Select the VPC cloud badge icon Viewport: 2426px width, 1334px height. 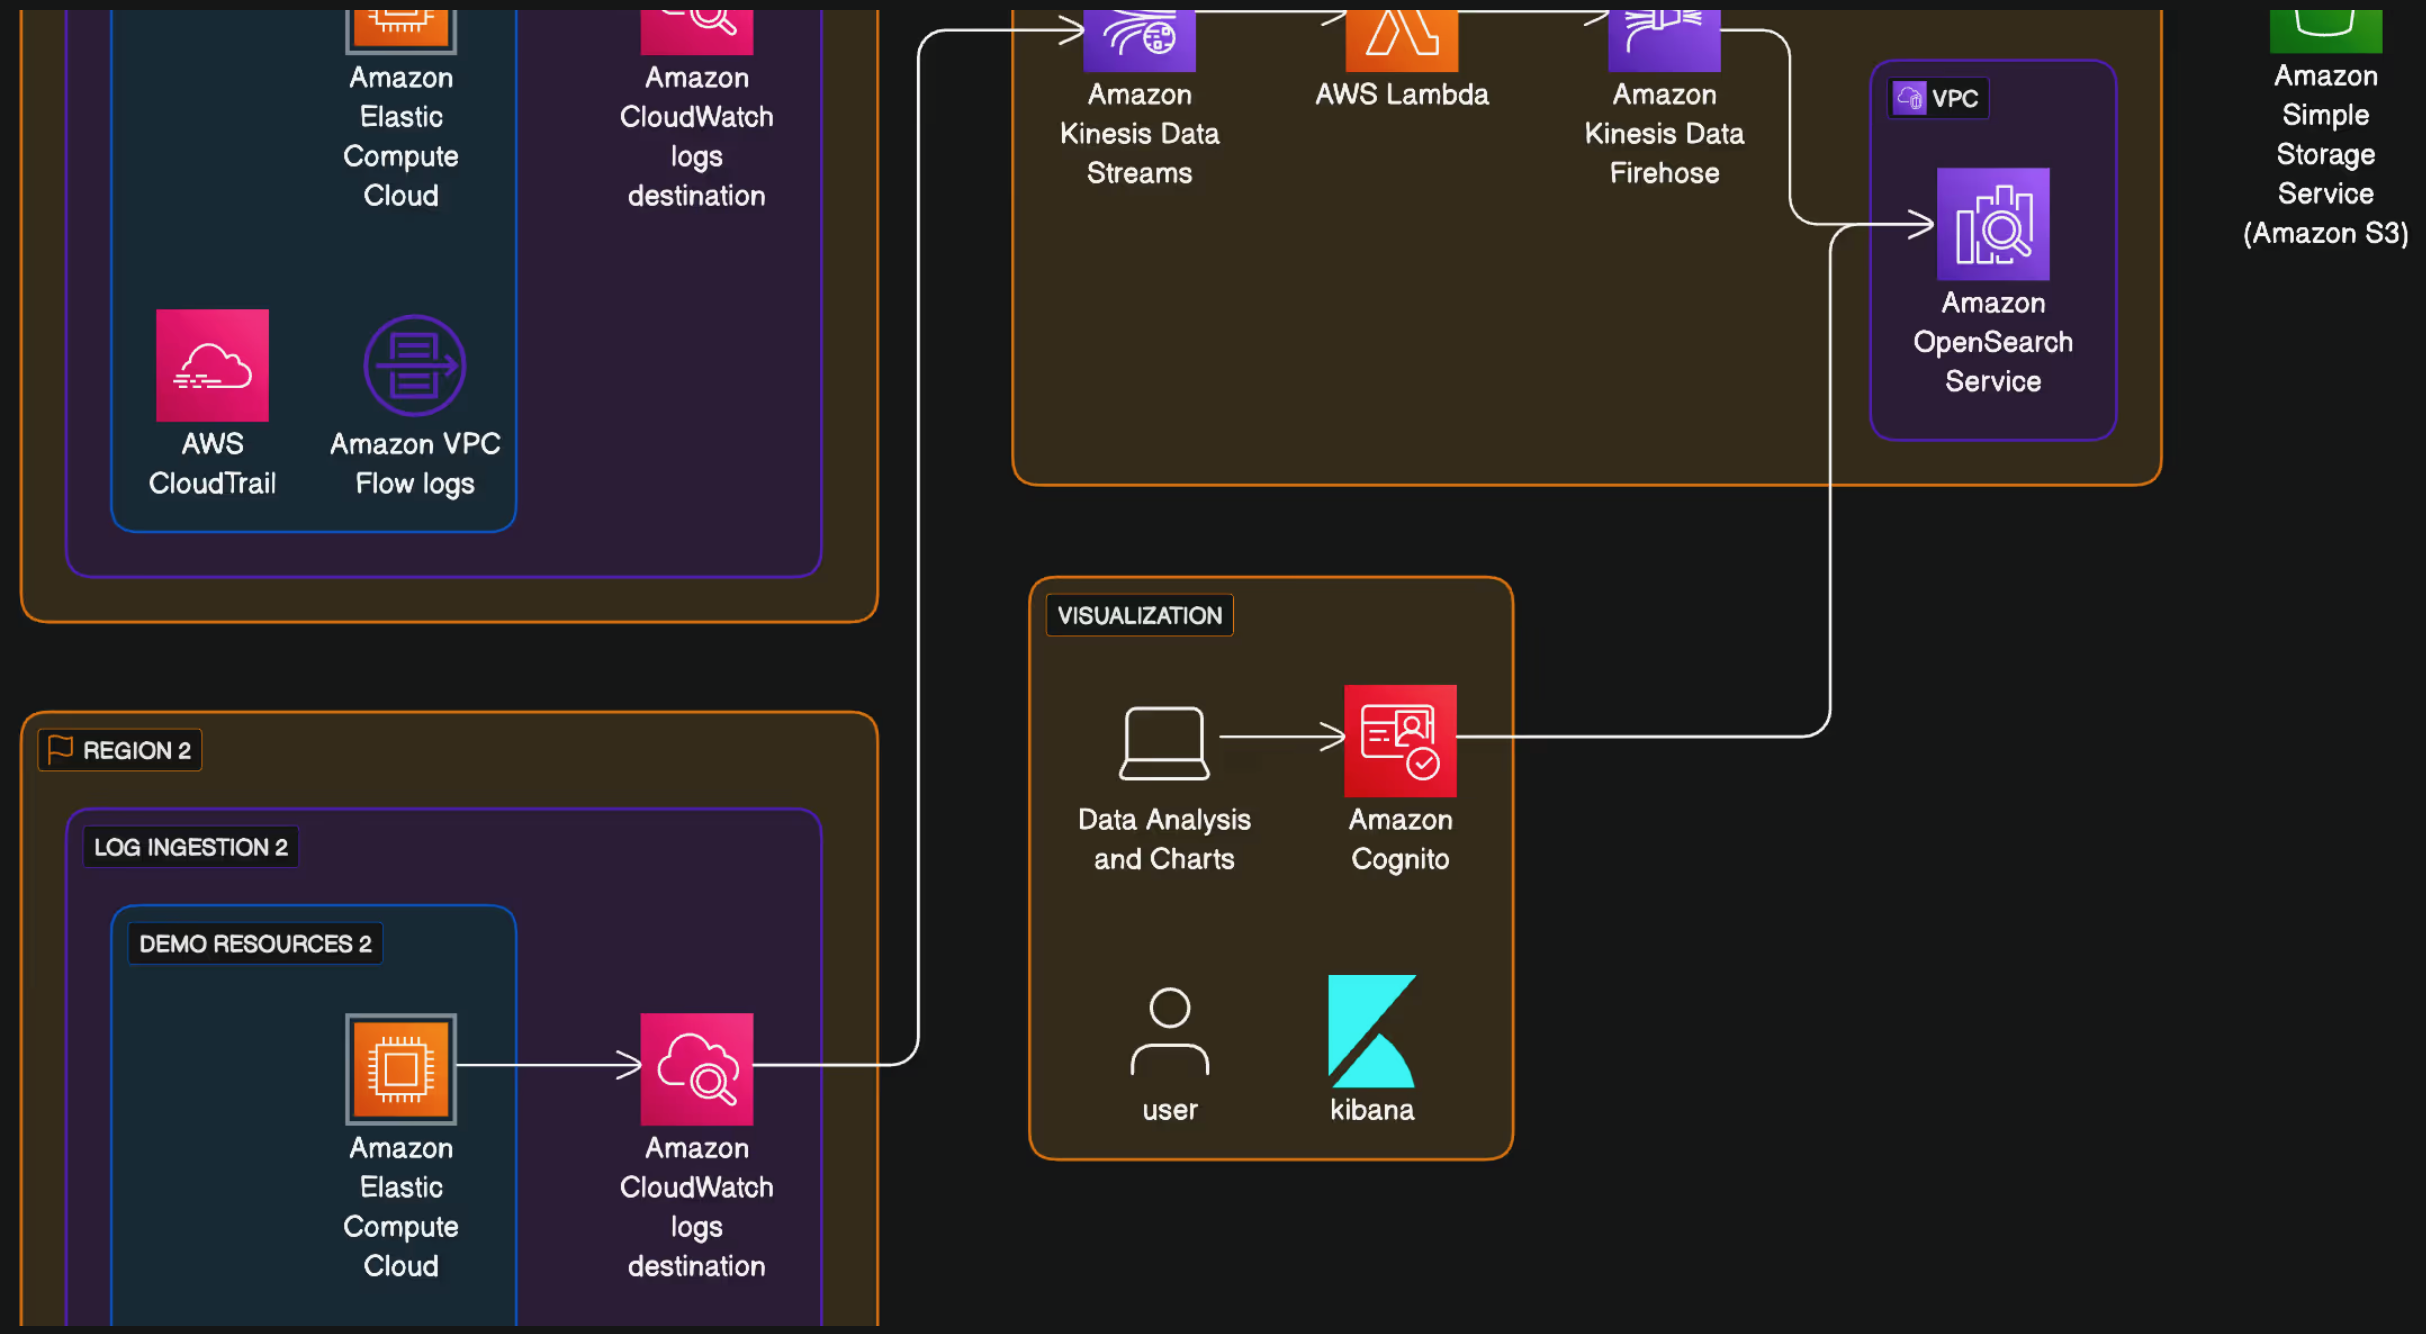click(1910, 98)
